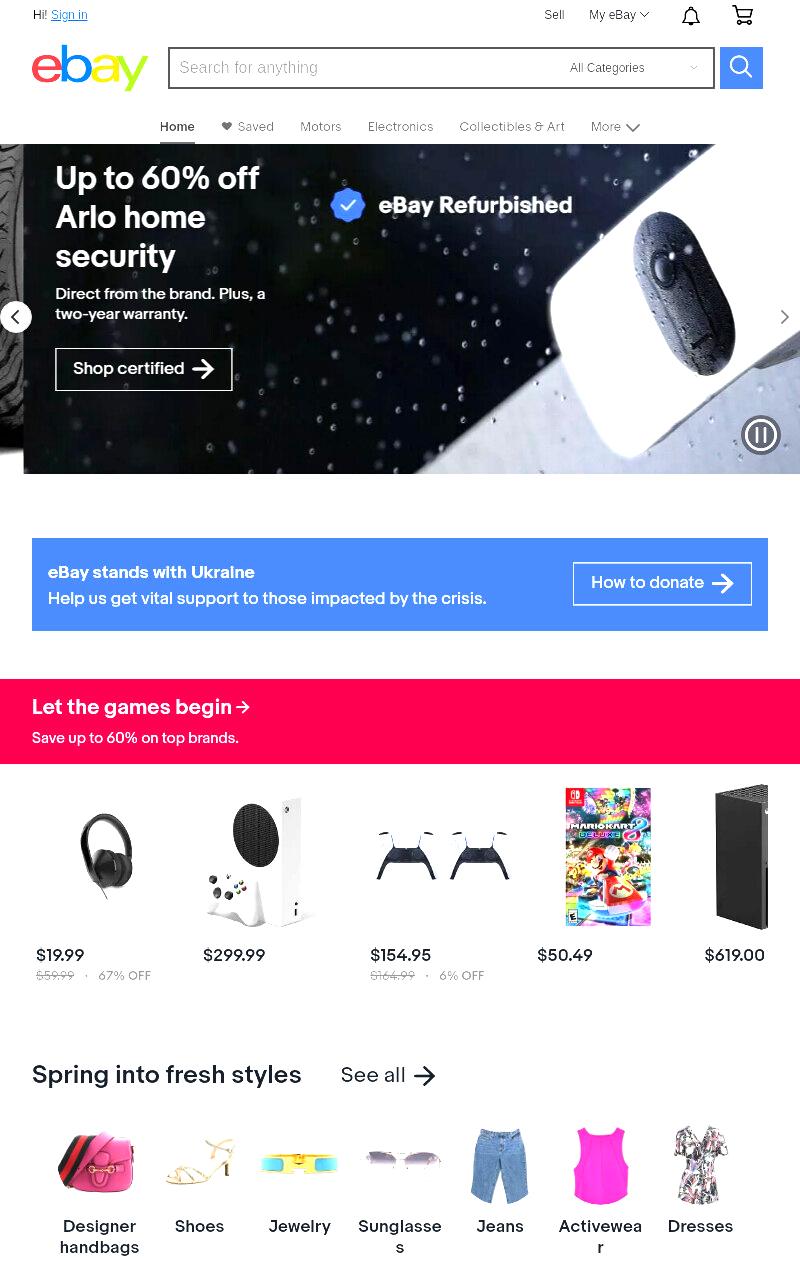Open the Saved heart tab
The width and height of the screenshot is (800, 1280).
247,127
